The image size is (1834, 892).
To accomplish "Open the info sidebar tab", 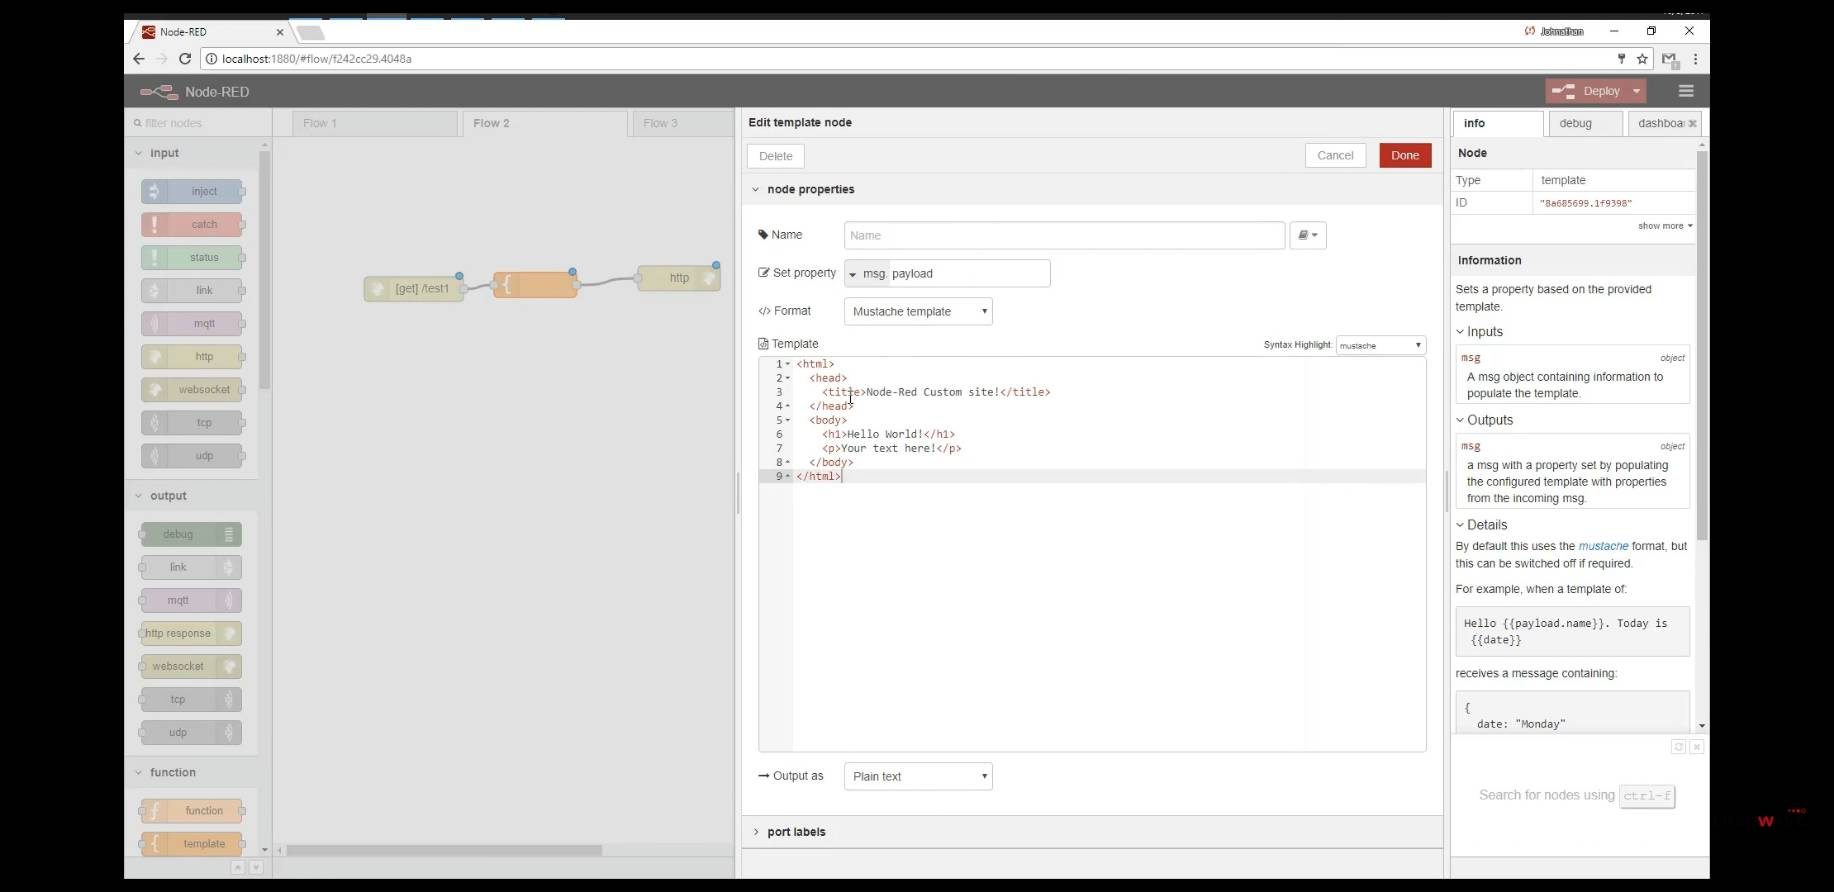I will pos(1498,123).
